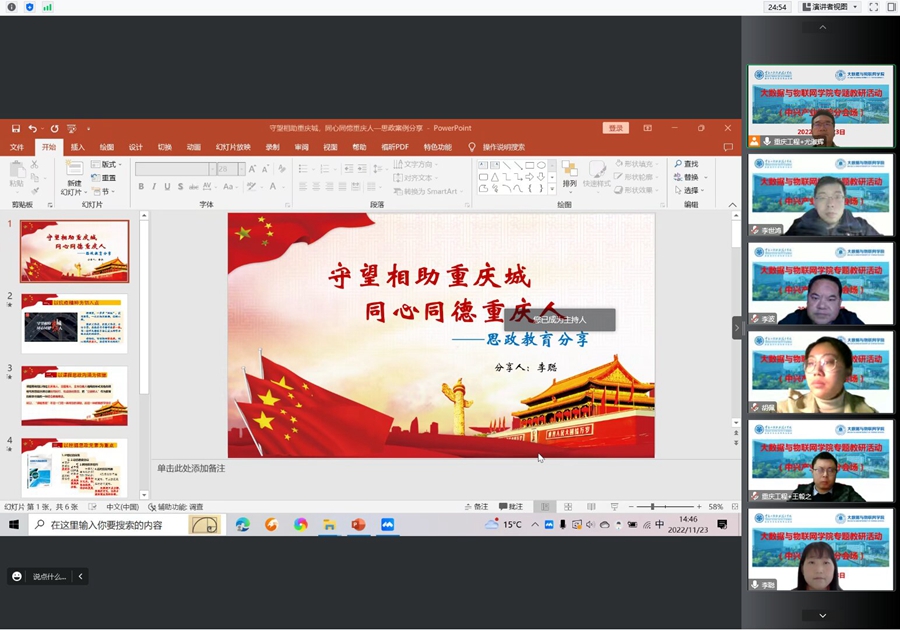Open the Shape Fill (形状填充) dropdown
The height and width of the screenshot is (630, 900).
point(637,164)
